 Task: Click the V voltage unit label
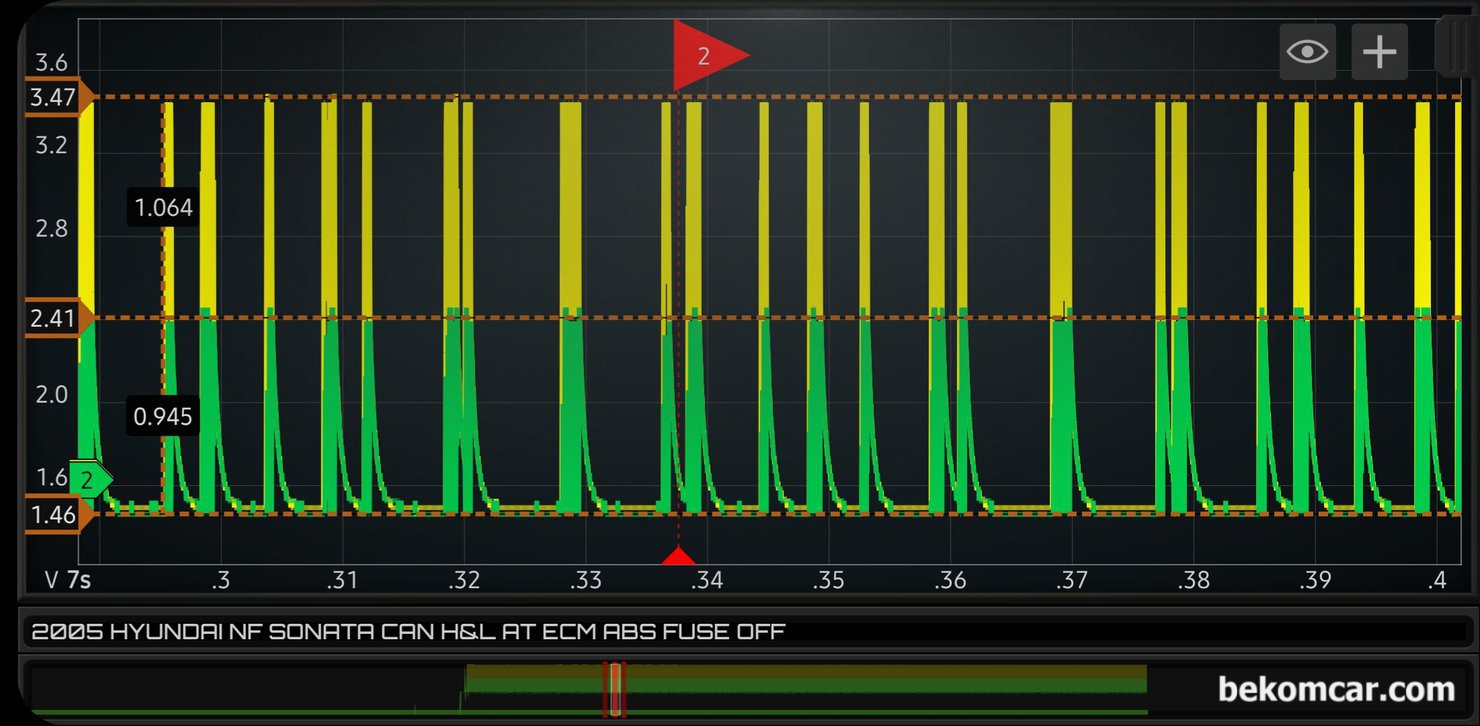52,580
